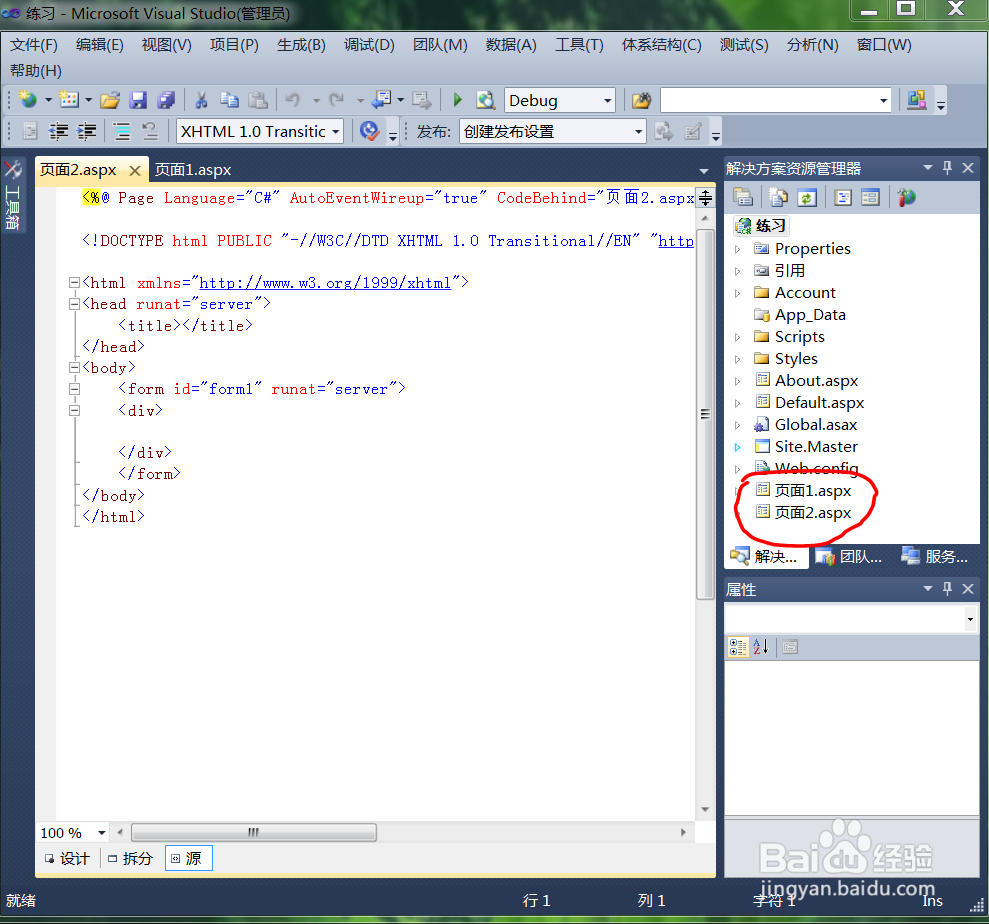Click the Navigate Backward toolbar icon
Image resolution: width=989 pixels, height=924 pixels.
382,100
